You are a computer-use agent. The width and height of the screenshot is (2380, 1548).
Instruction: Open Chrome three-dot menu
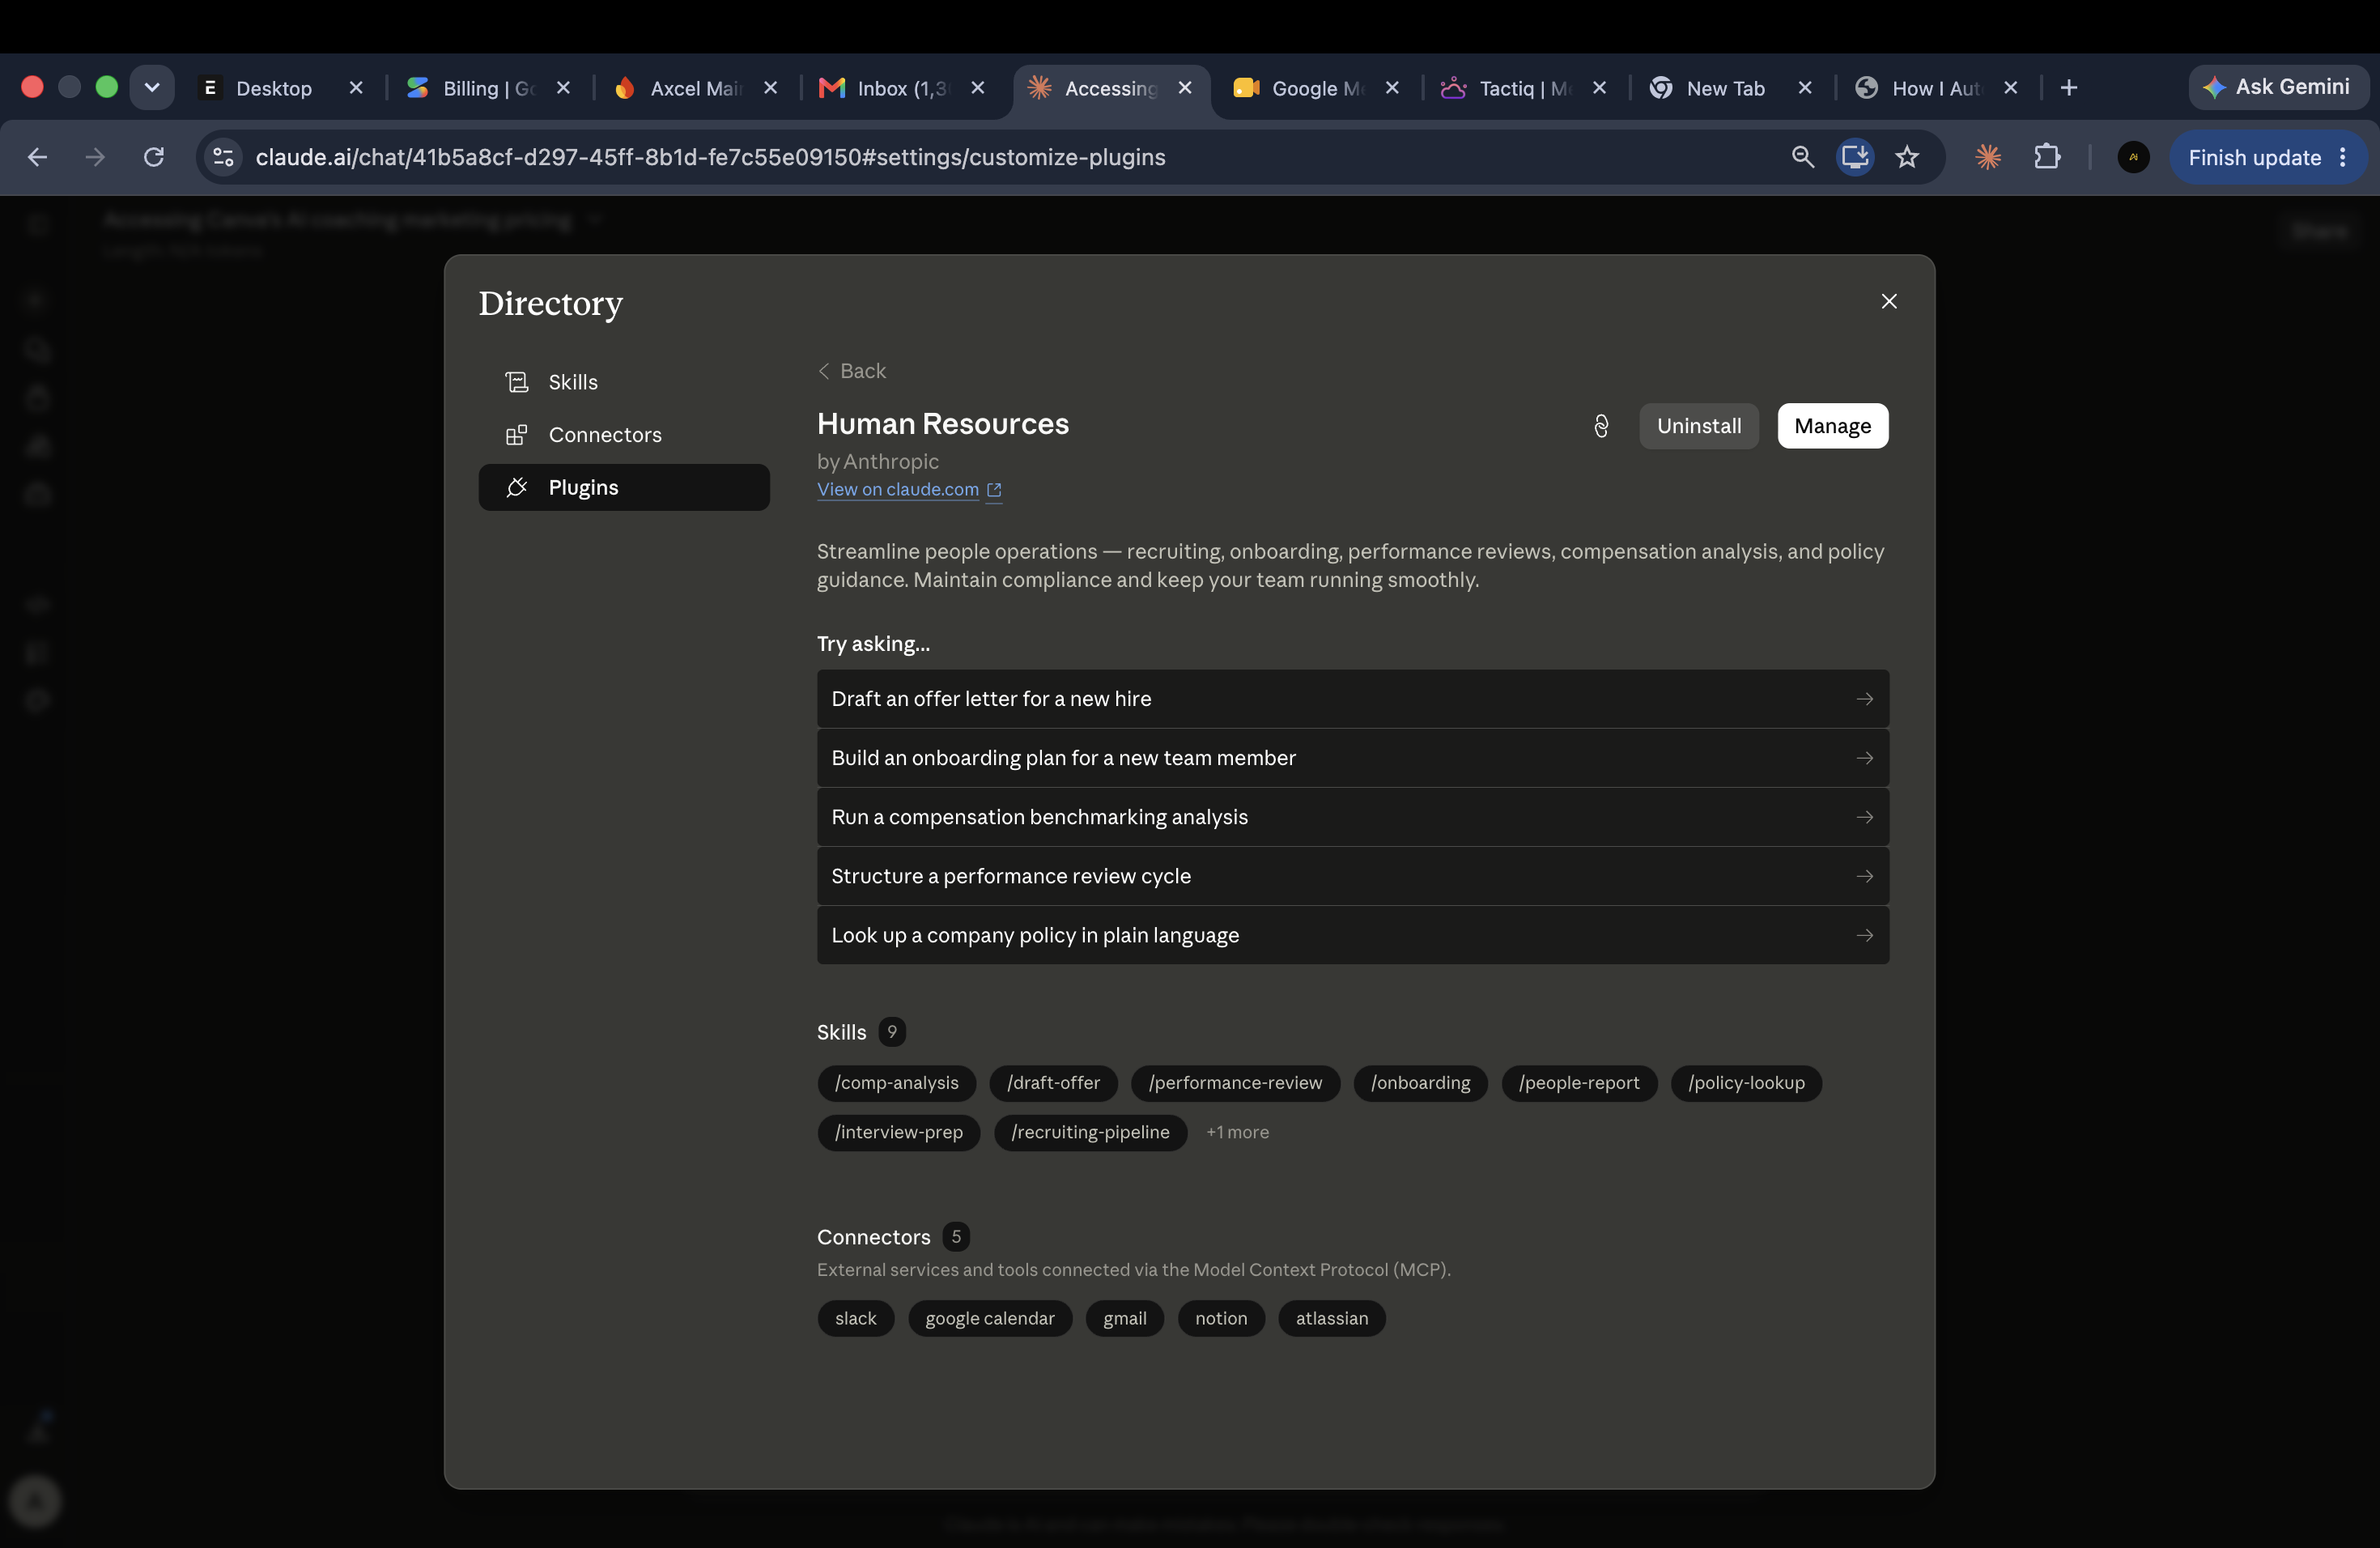(2343, 157)
